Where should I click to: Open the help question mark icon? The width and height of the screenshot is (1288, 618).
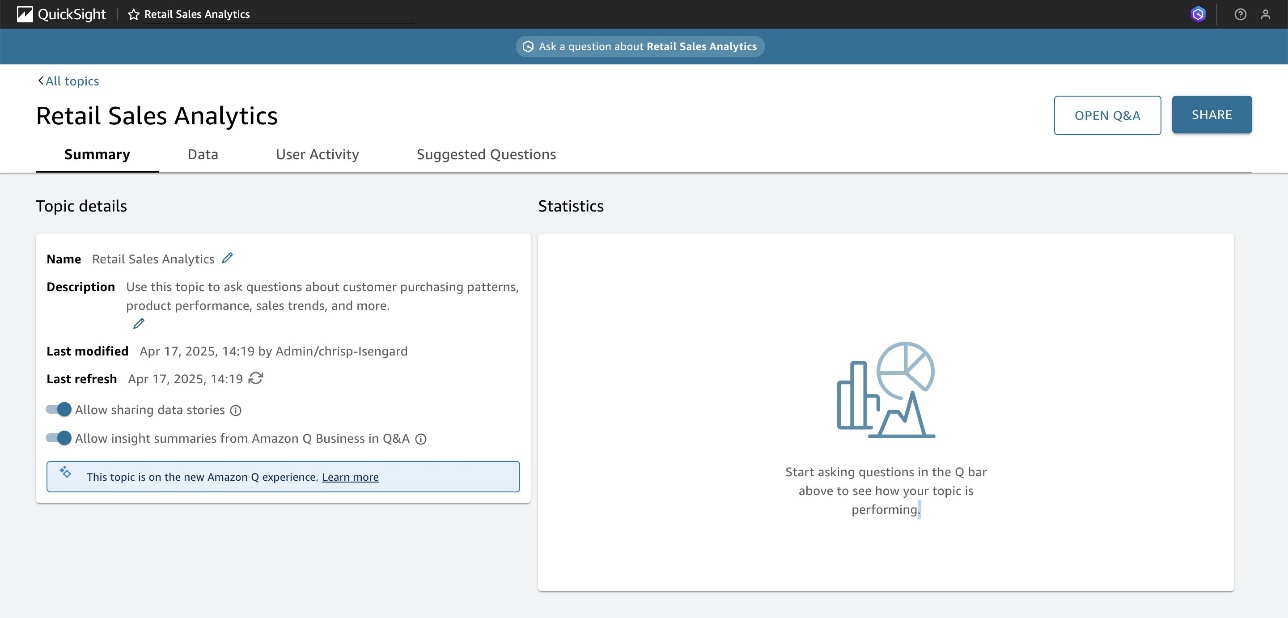pos(1241,14)
